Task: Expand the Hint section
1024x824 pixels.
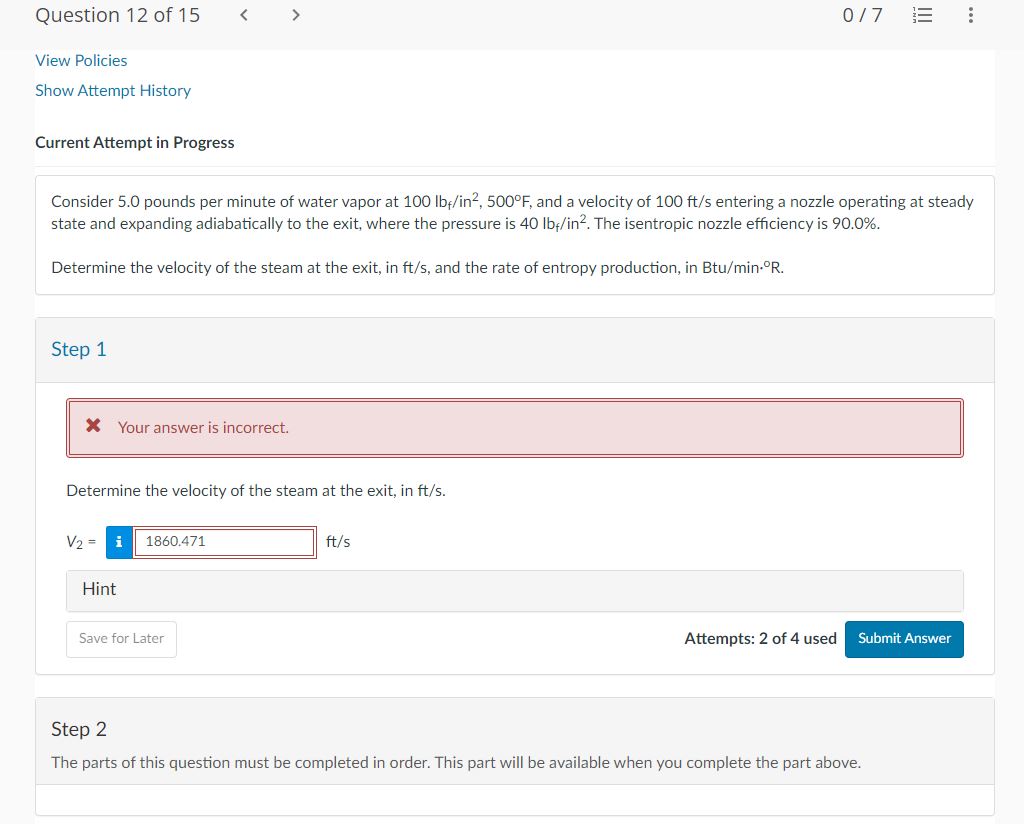Action: (x=515, y=590)
